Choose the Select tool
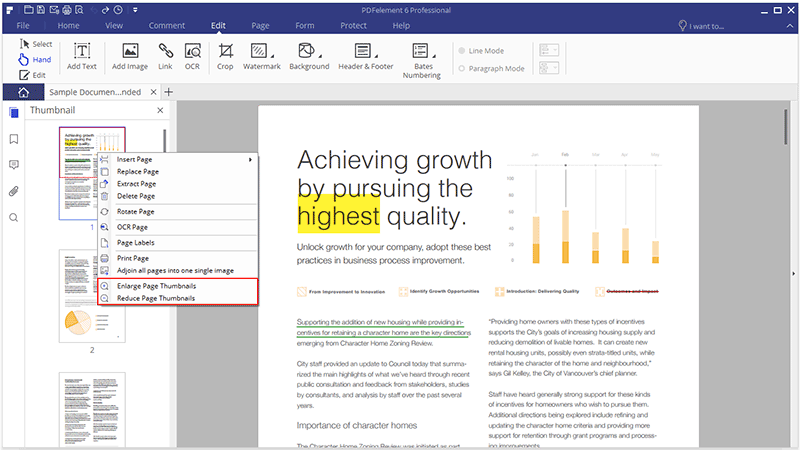The image size is (800, 450). point(36,44)
